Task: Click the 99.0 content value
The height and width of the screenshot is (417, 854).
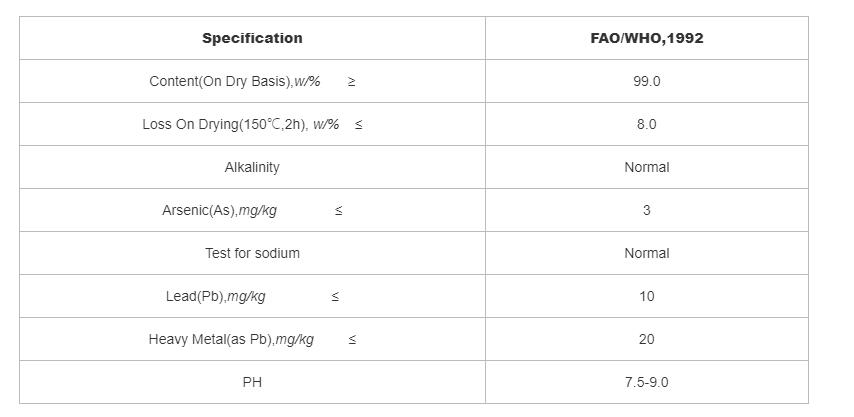Action: click(x=646, y=81)
